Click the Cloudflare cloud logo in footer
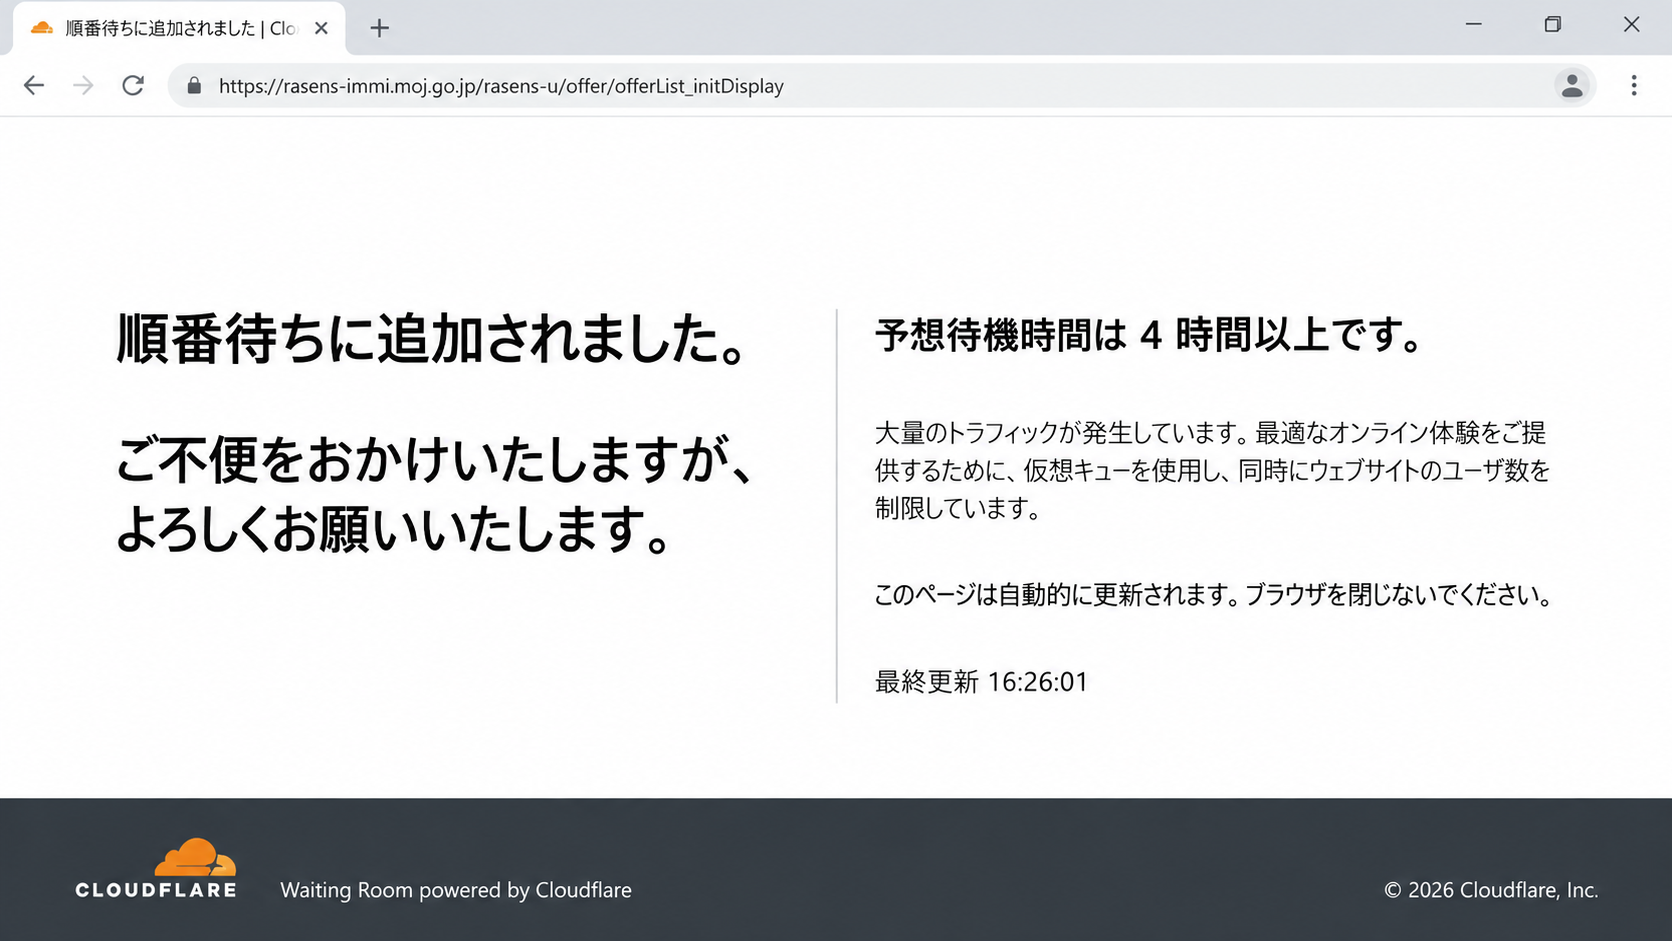This screenshot has width=1672, height=941. click(x=195, y=857)
